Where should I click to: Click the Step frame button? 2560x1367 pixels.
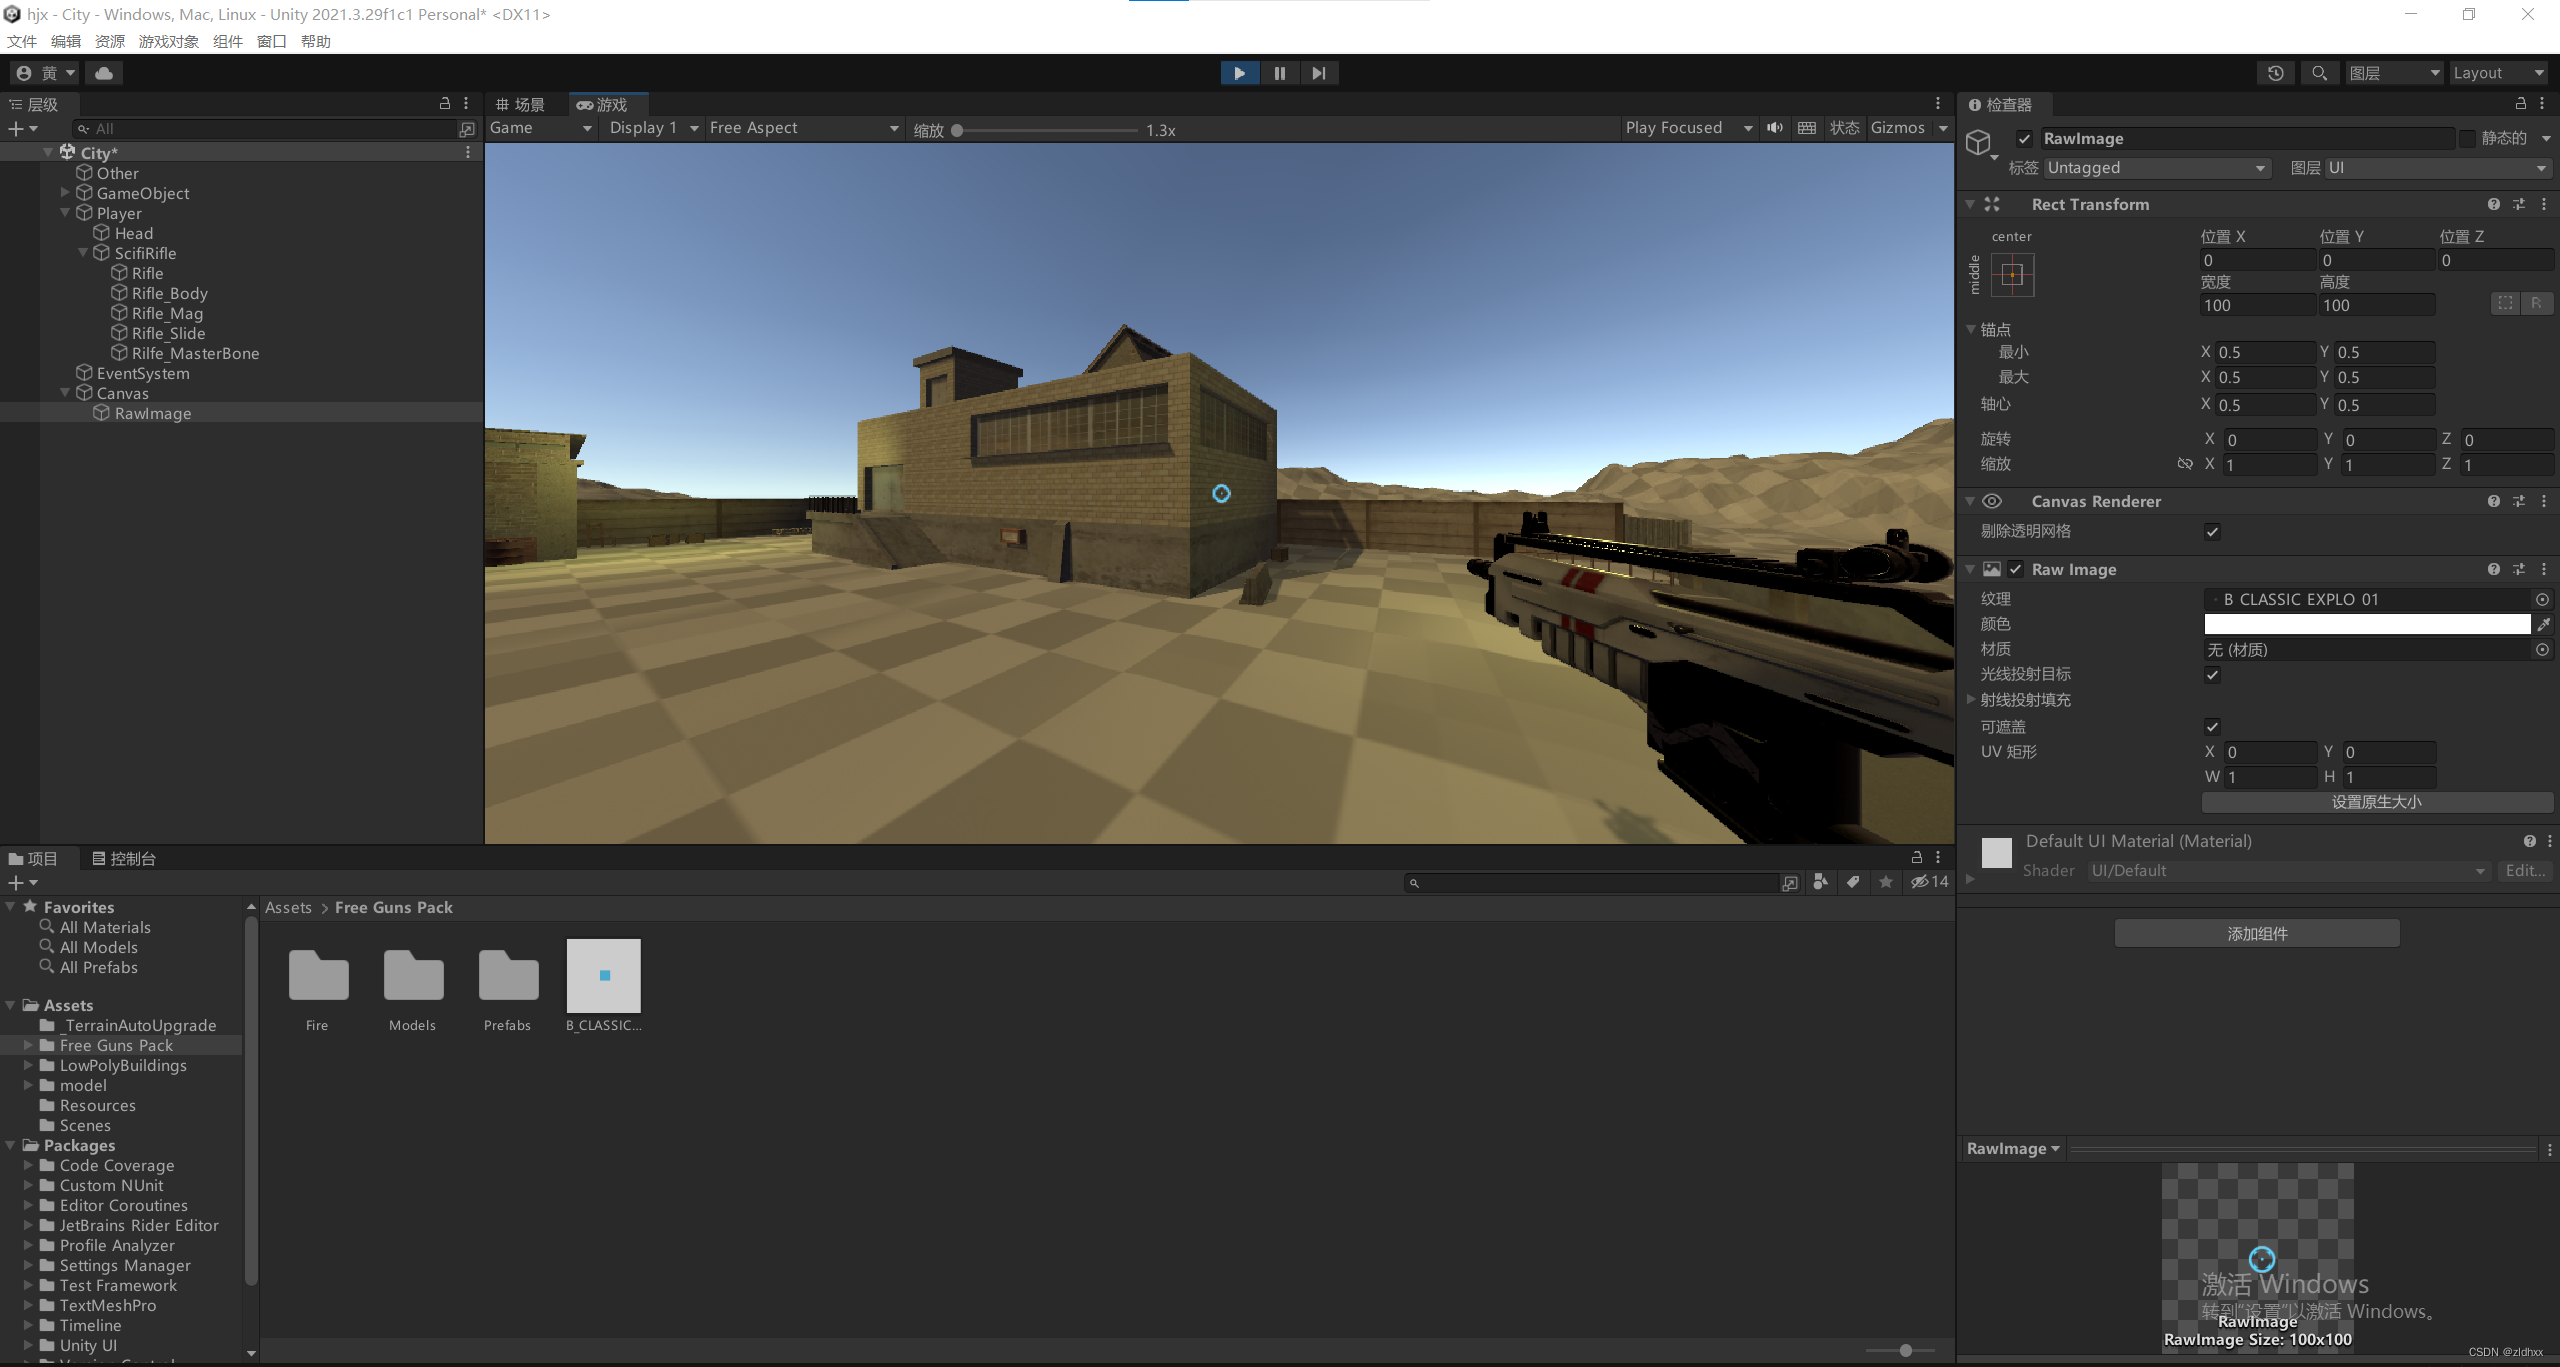pos(1319,73)
